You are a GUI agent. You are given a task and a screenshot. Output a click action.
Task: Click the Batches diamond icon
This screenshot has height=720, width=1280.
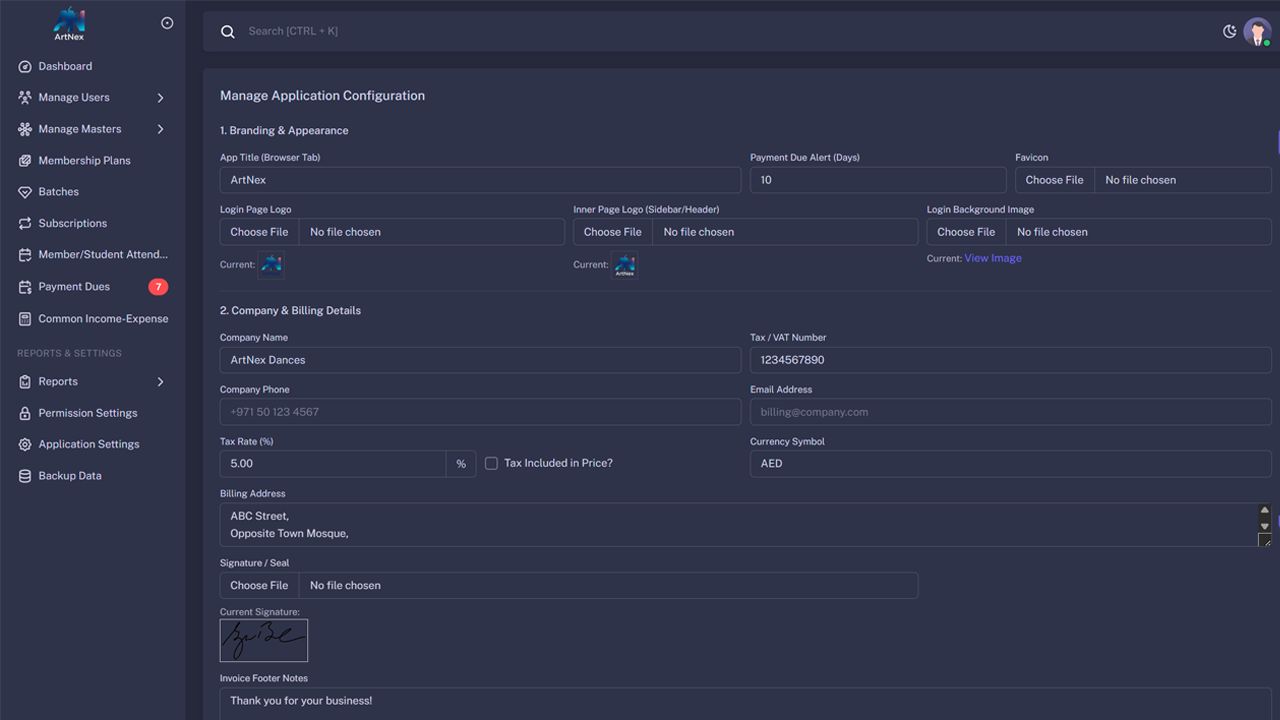[x=25, y=192]
